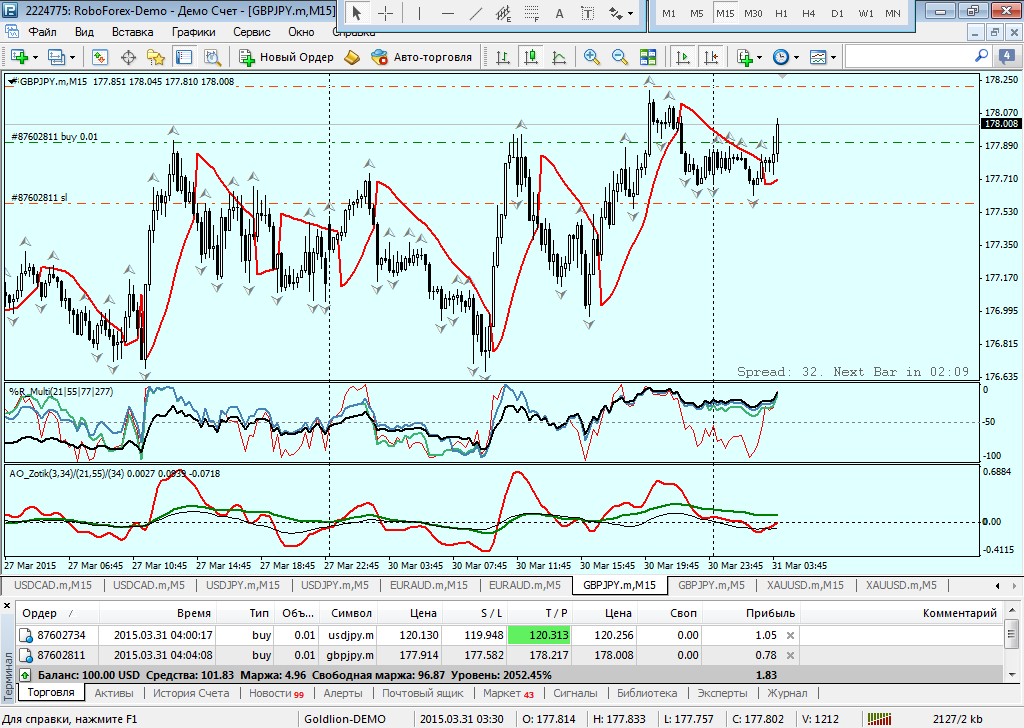
Task: Switch to USDCAD.m,M15 chart tab
Action: 53,585
